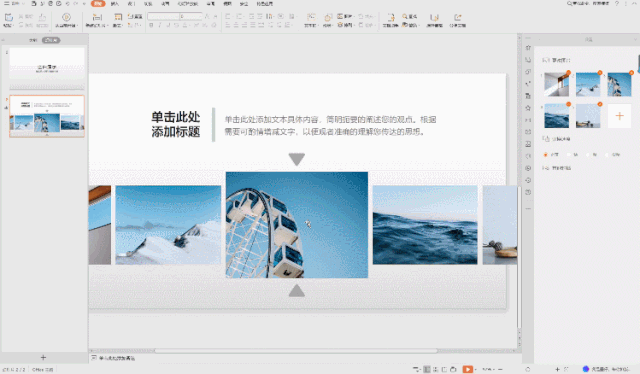Select the already-chosen orange radio option

[545, 155]
